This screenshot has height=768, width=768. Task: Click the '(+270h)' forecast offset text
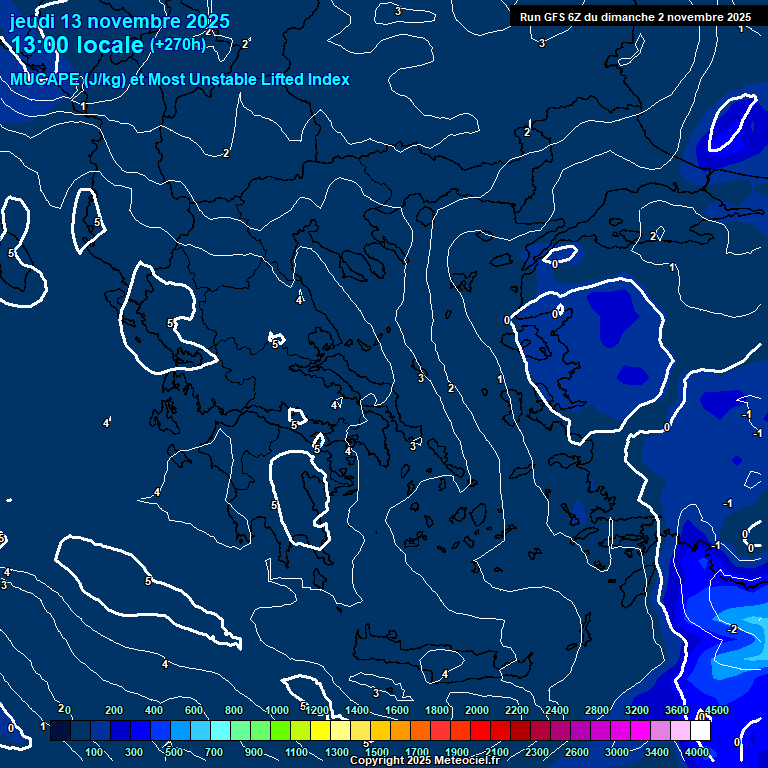click(x=178, y=45)
